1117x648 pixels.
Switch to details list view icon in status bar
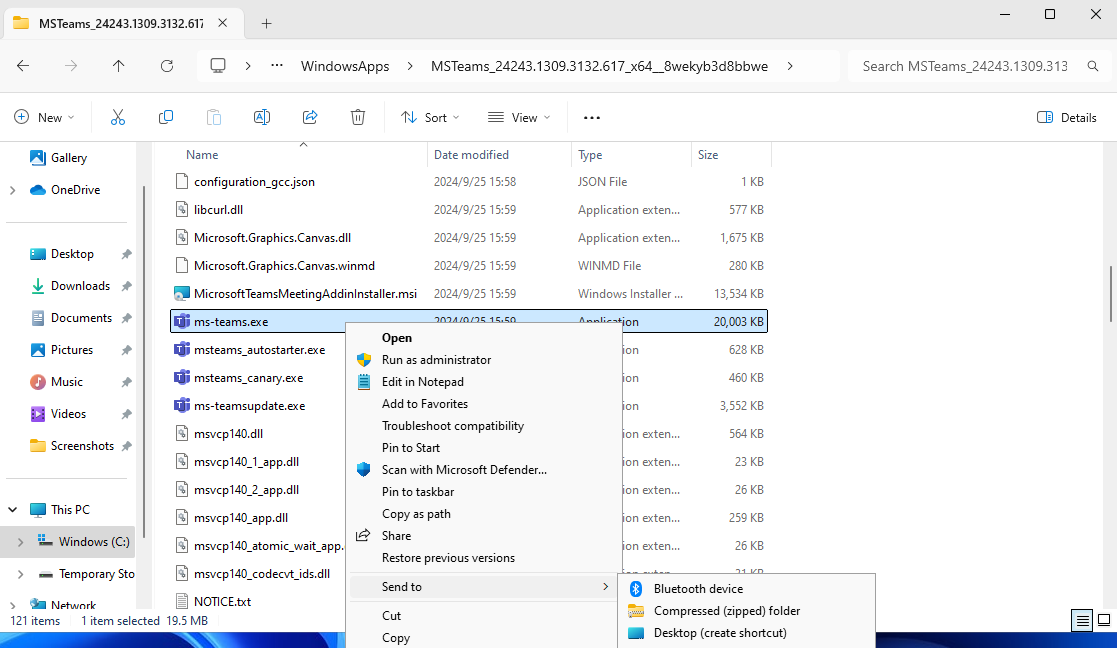pos(1082,620)
